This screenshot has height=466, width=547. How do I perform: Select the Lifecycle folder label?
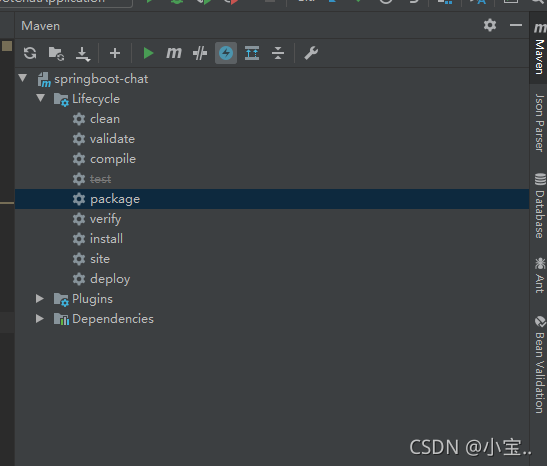(x=96, y=99)
